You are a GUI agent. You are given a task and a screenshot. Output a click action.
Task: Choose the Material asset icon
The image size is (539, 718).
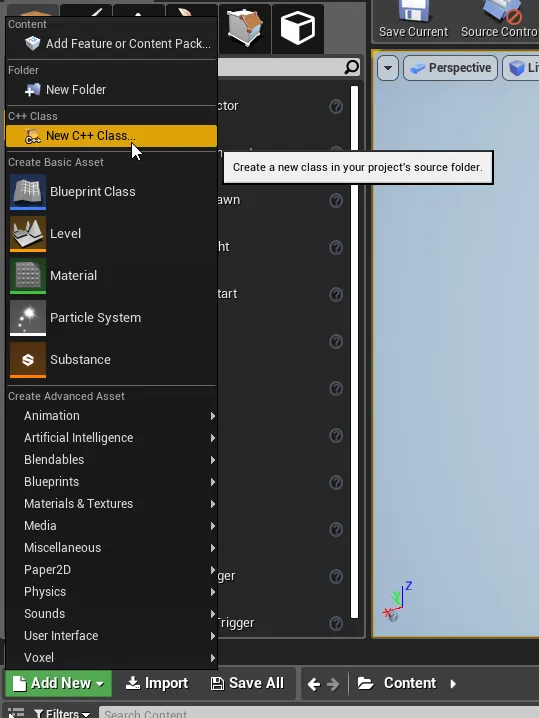[x=28, y=276]
